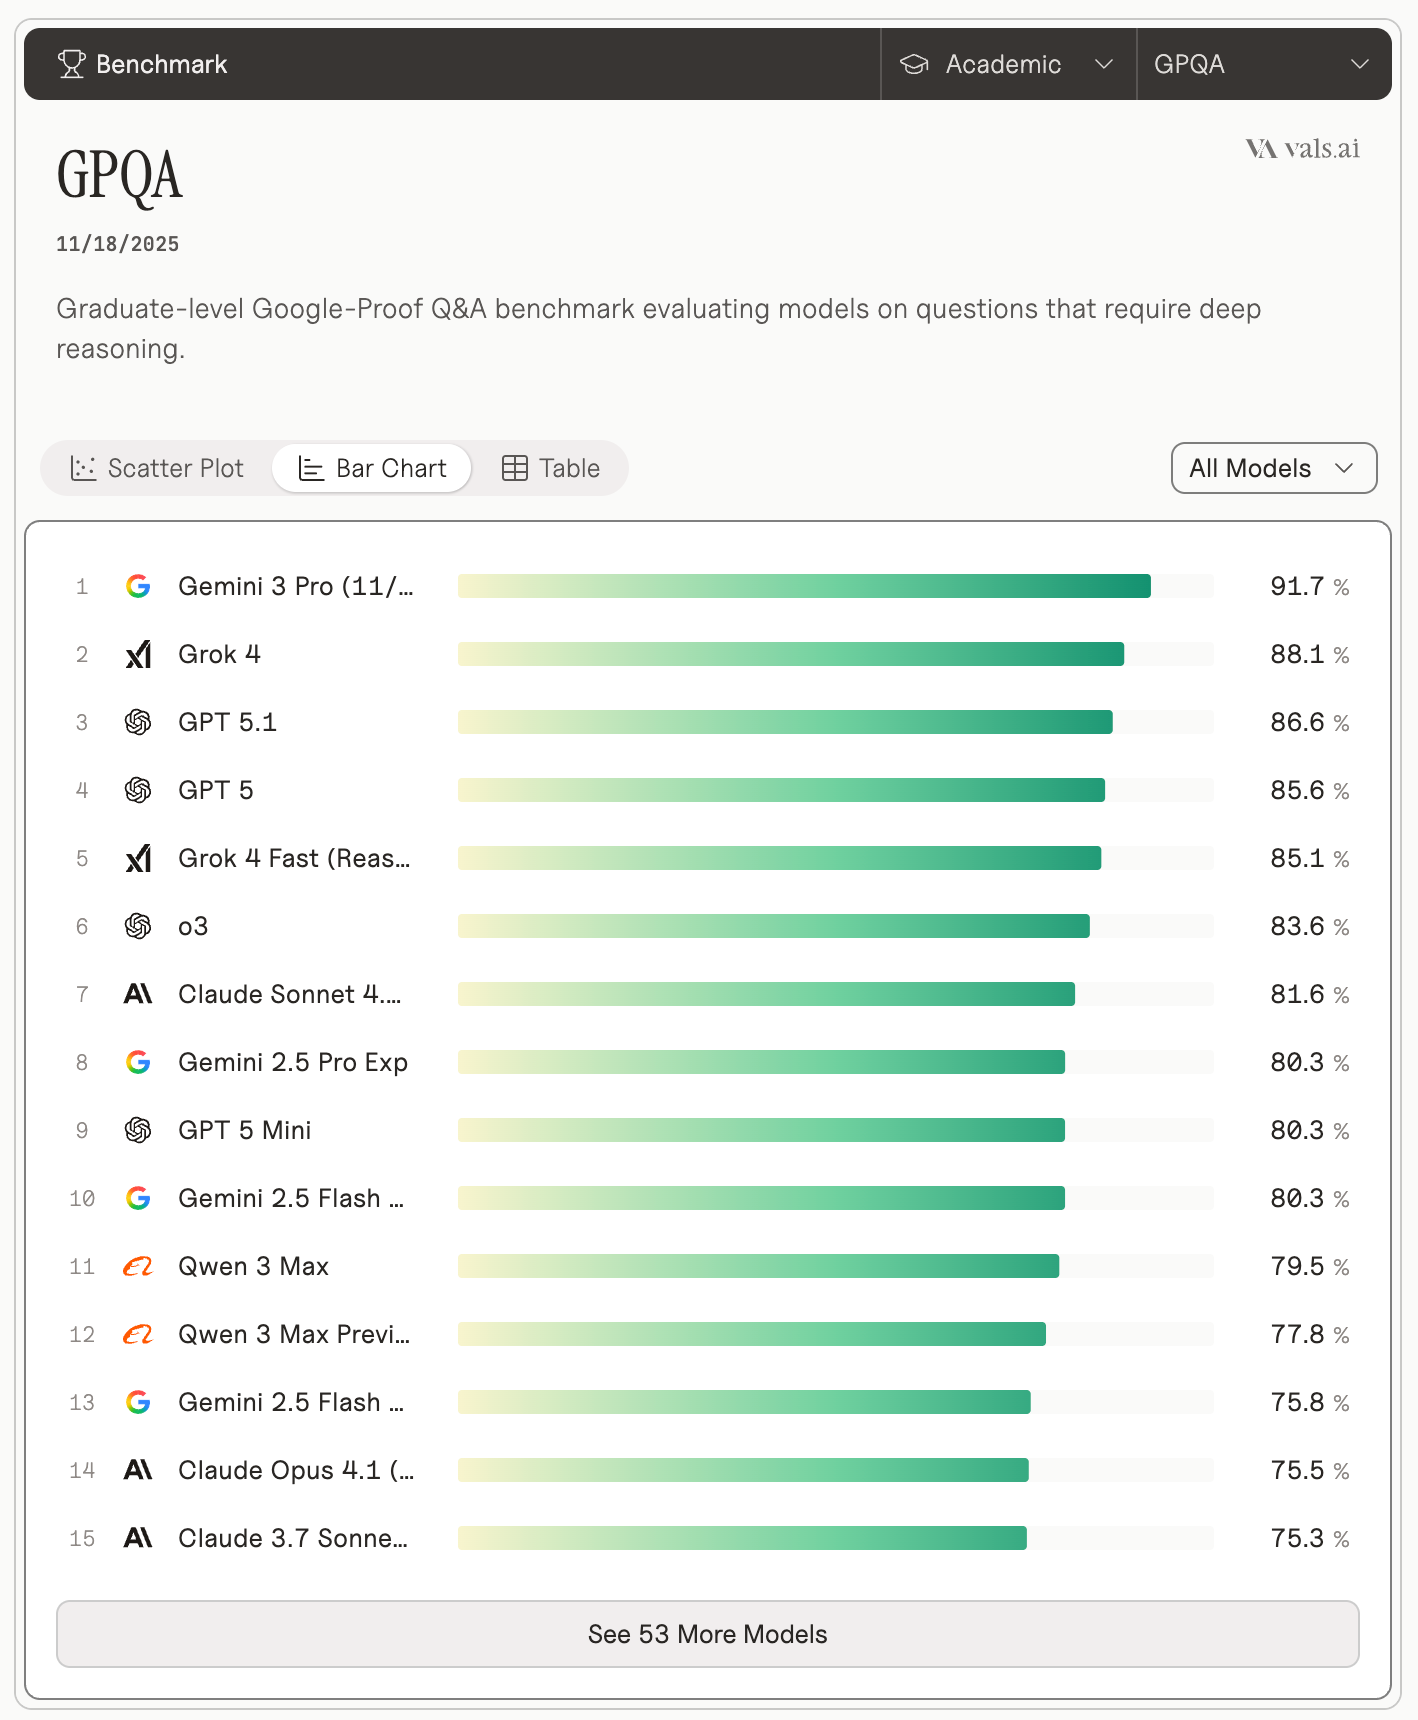Open the GPQA benchmark selector
The width and height of the screenshot is (1418, 1720).
[x=1263, y=63]
